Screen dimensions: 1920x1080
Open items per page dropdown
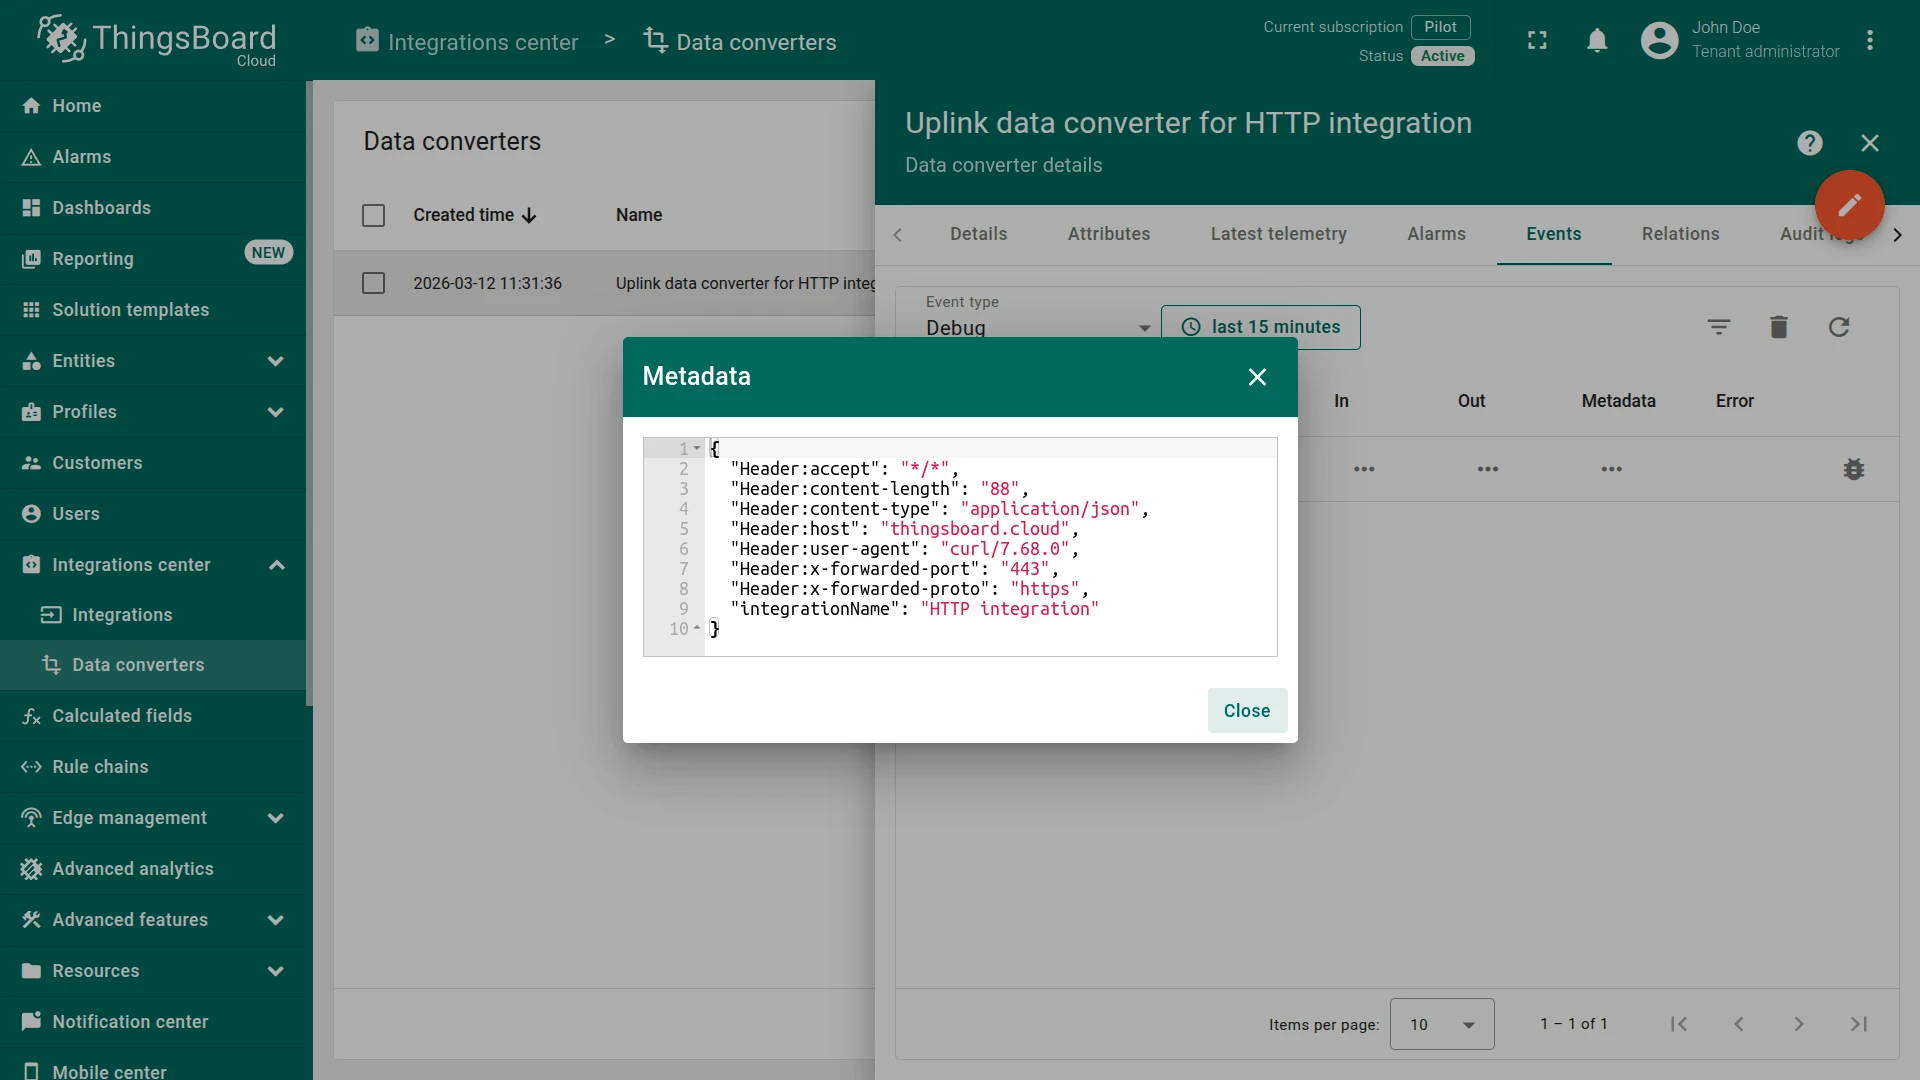[x=1441, y=1024]
